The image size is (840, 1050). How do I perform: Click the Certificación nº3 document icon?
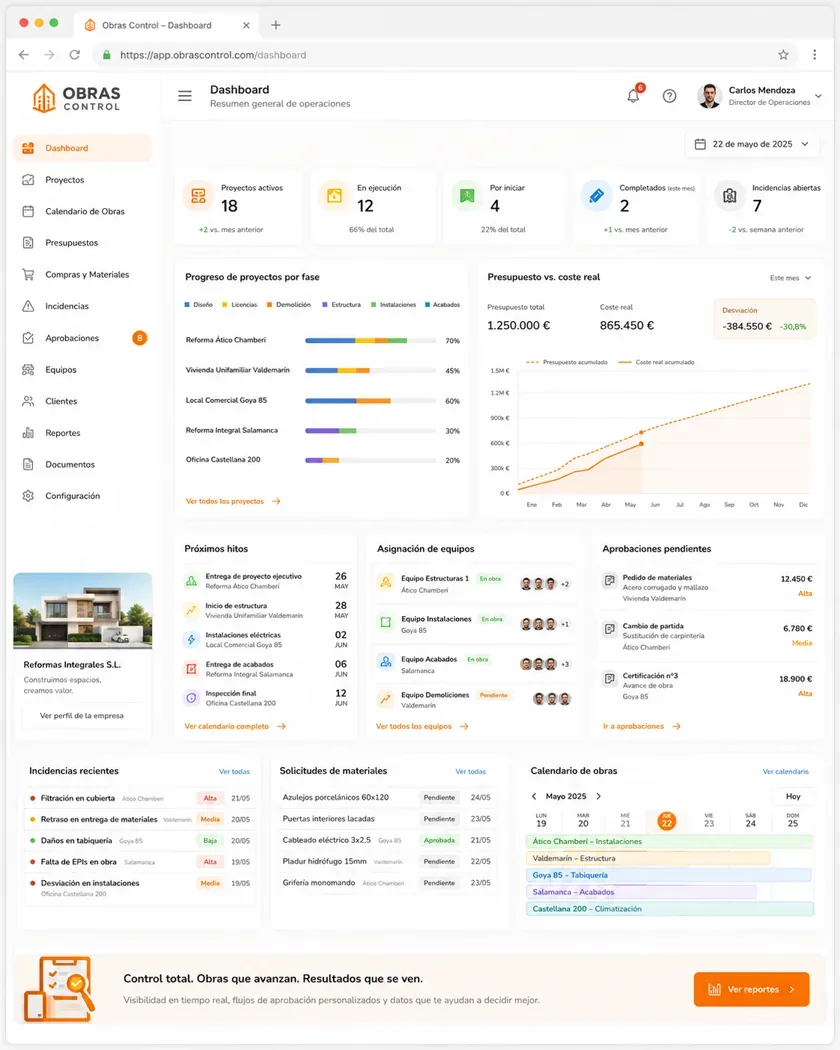(x=610, y=678)
